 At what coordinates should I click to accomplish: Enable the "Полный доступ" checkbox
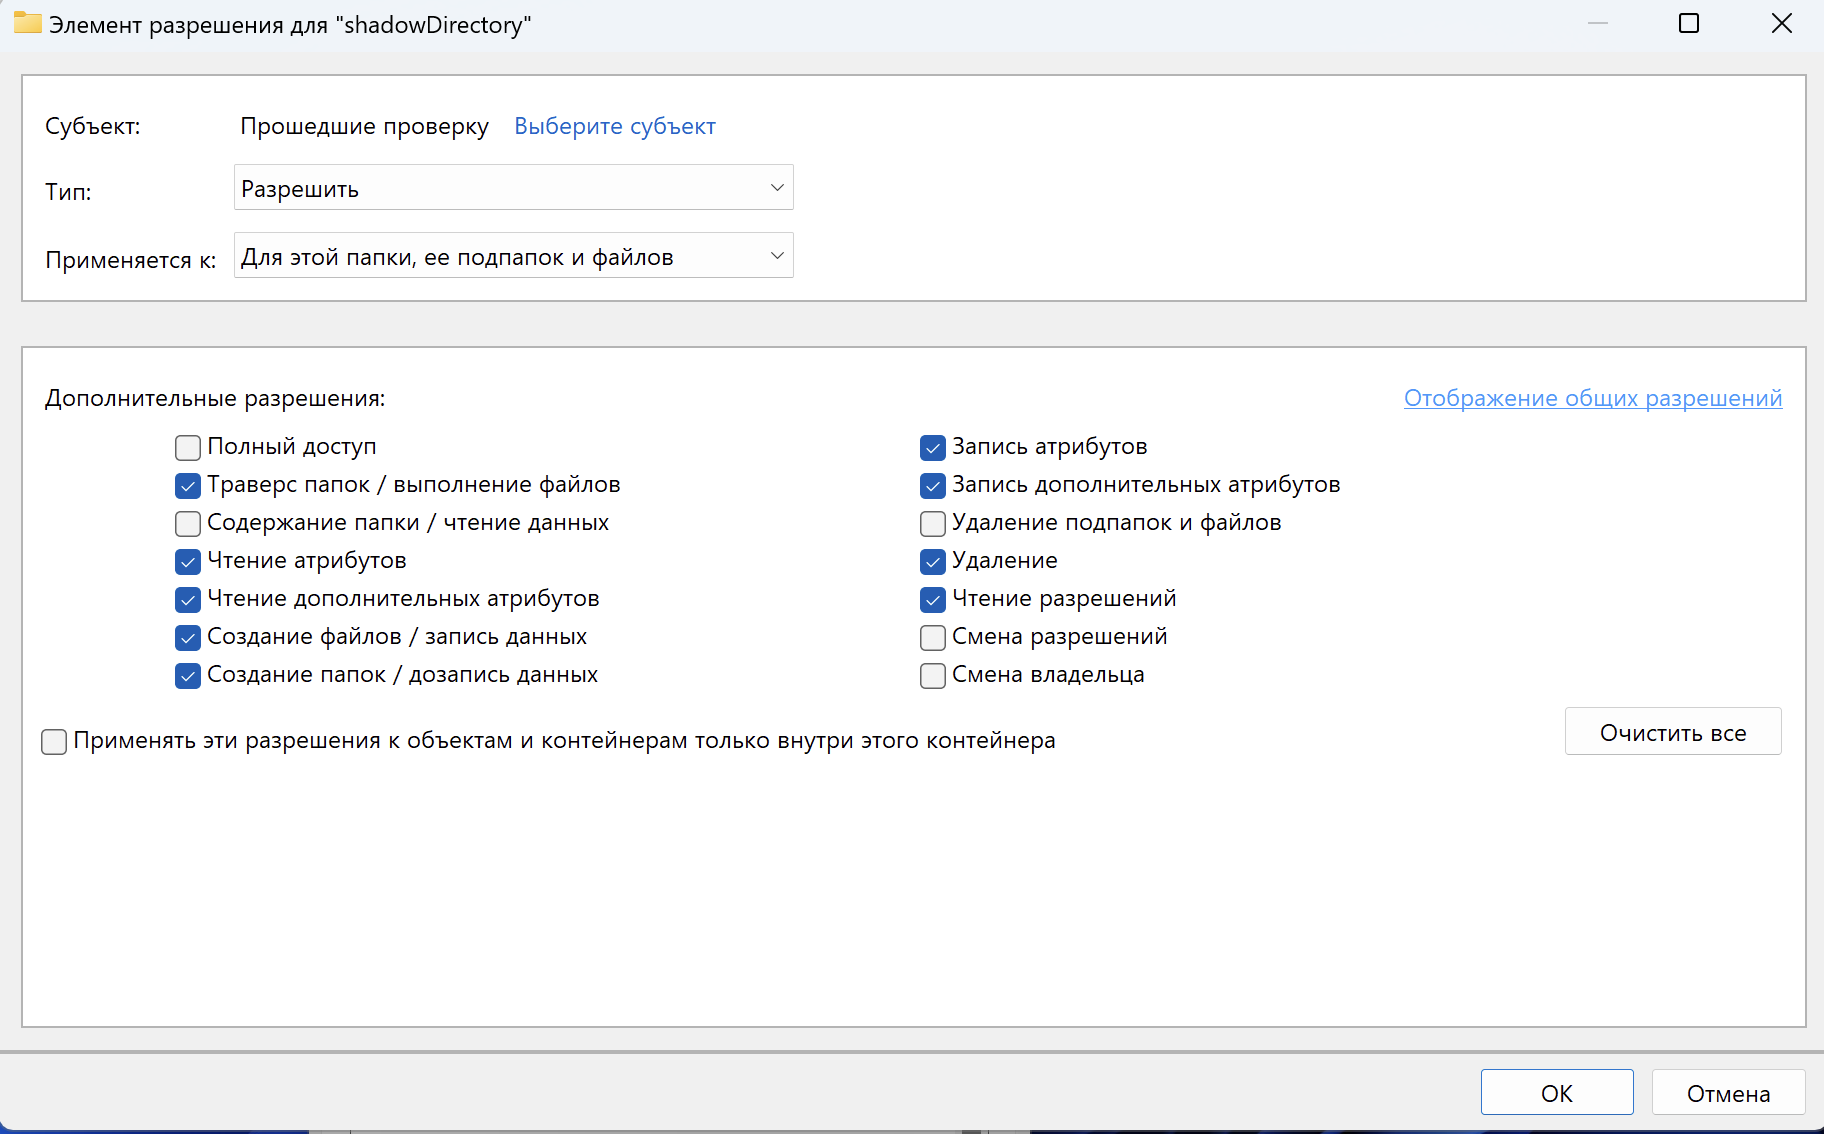pos(188,447)
